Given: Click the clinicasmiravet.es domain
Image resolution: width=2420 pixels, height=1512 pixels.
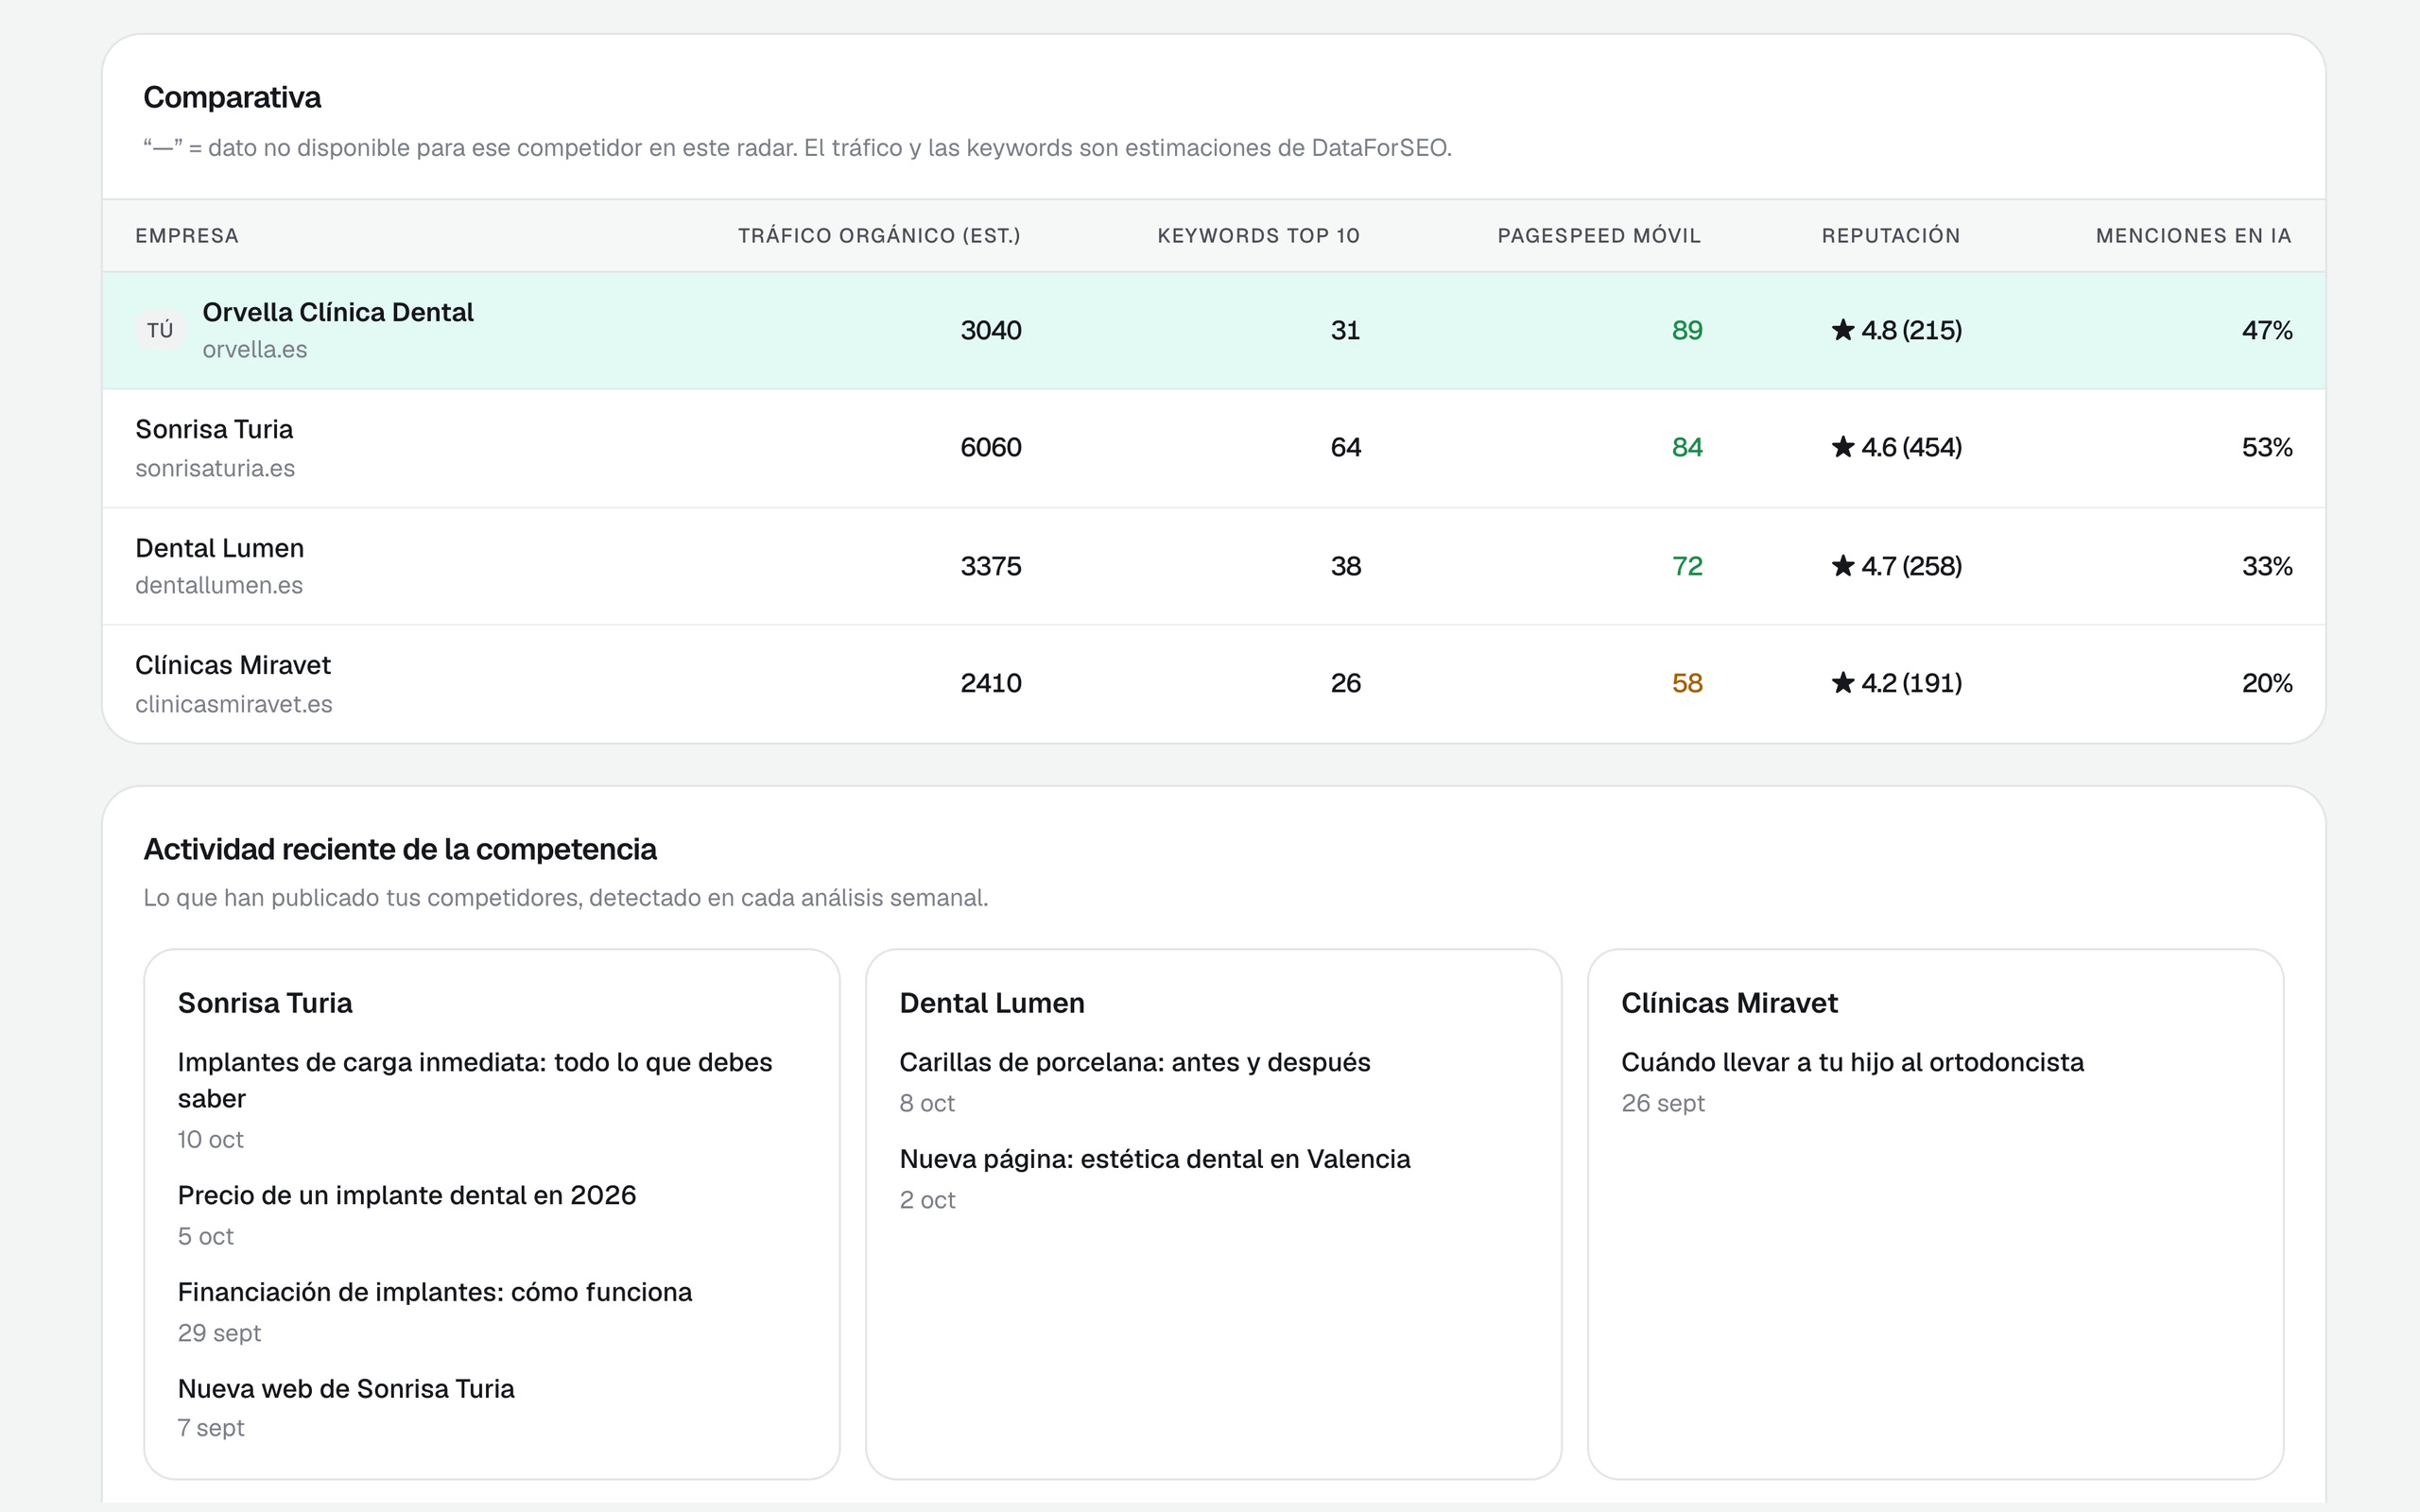Looking at the screenshot, I should [234, 704].
